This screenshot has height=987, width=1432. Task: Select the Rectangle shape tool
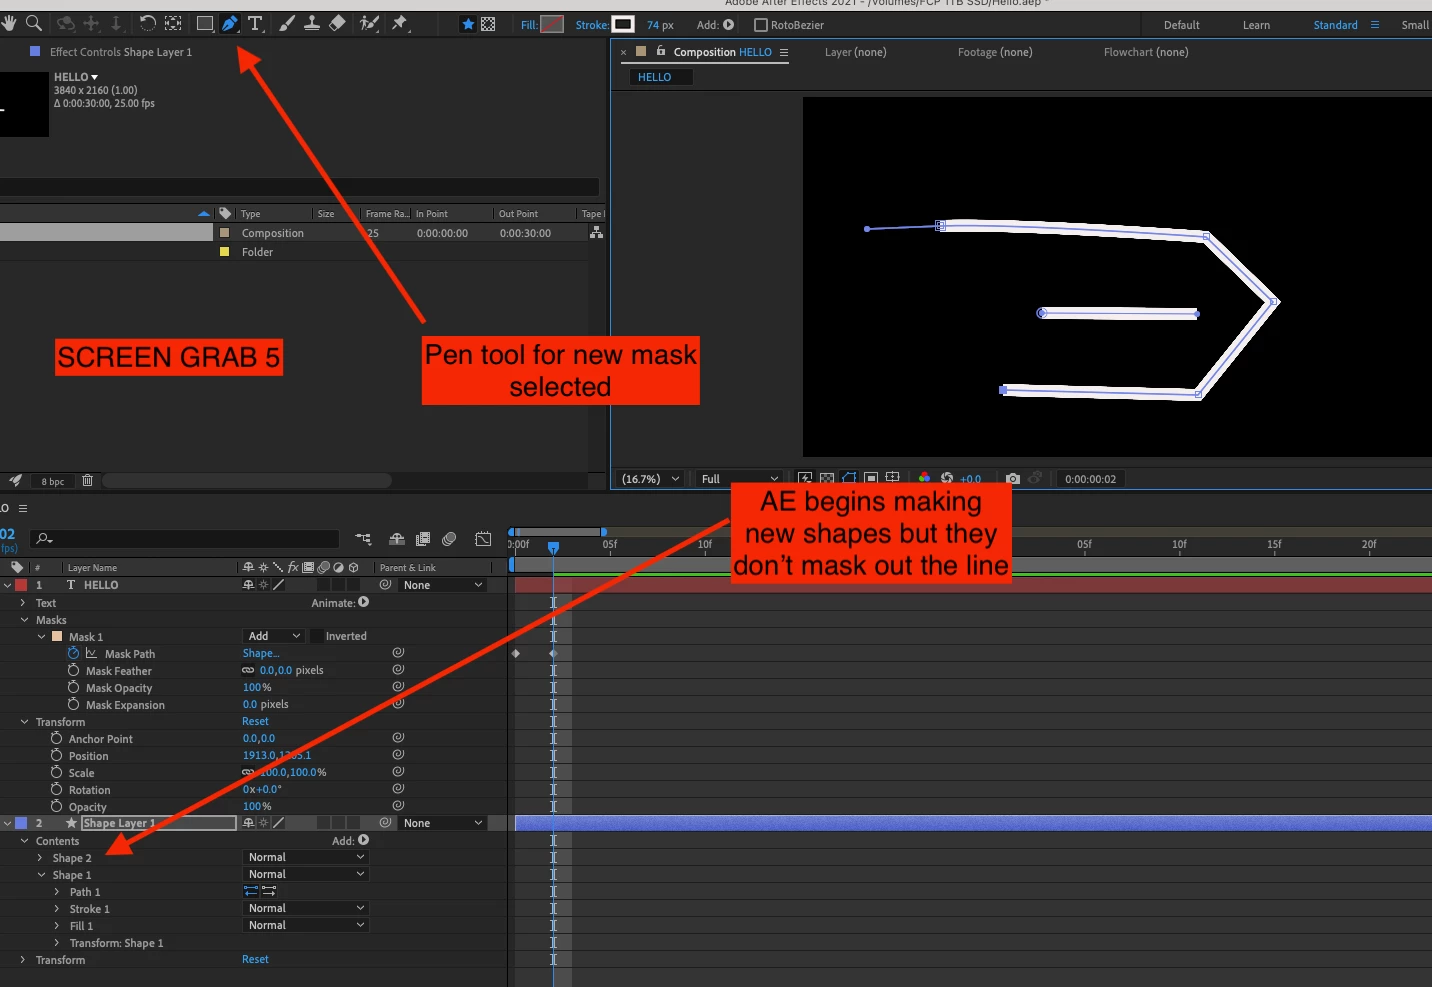coord(204,23)
